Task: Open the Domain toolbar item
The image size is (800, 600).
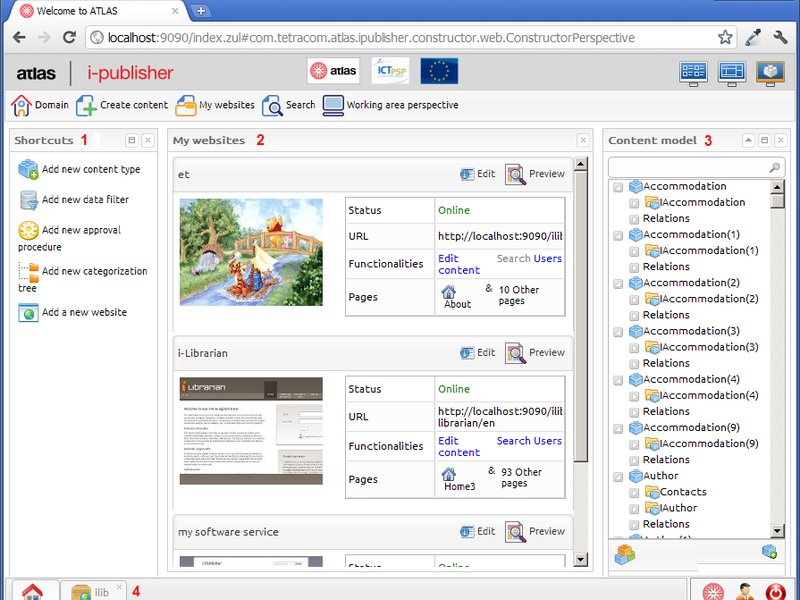Action: 40,105
